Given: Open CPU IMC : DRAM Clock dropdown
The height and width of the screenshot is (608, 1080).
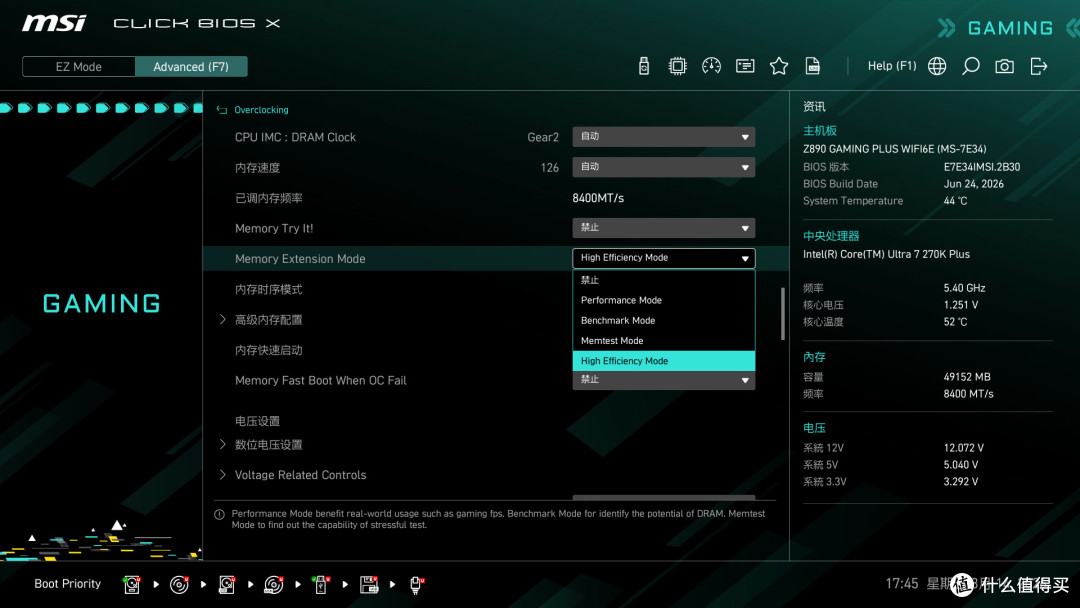Looking at the screenshot, I should pyautogui.click(x=663, y=137).
